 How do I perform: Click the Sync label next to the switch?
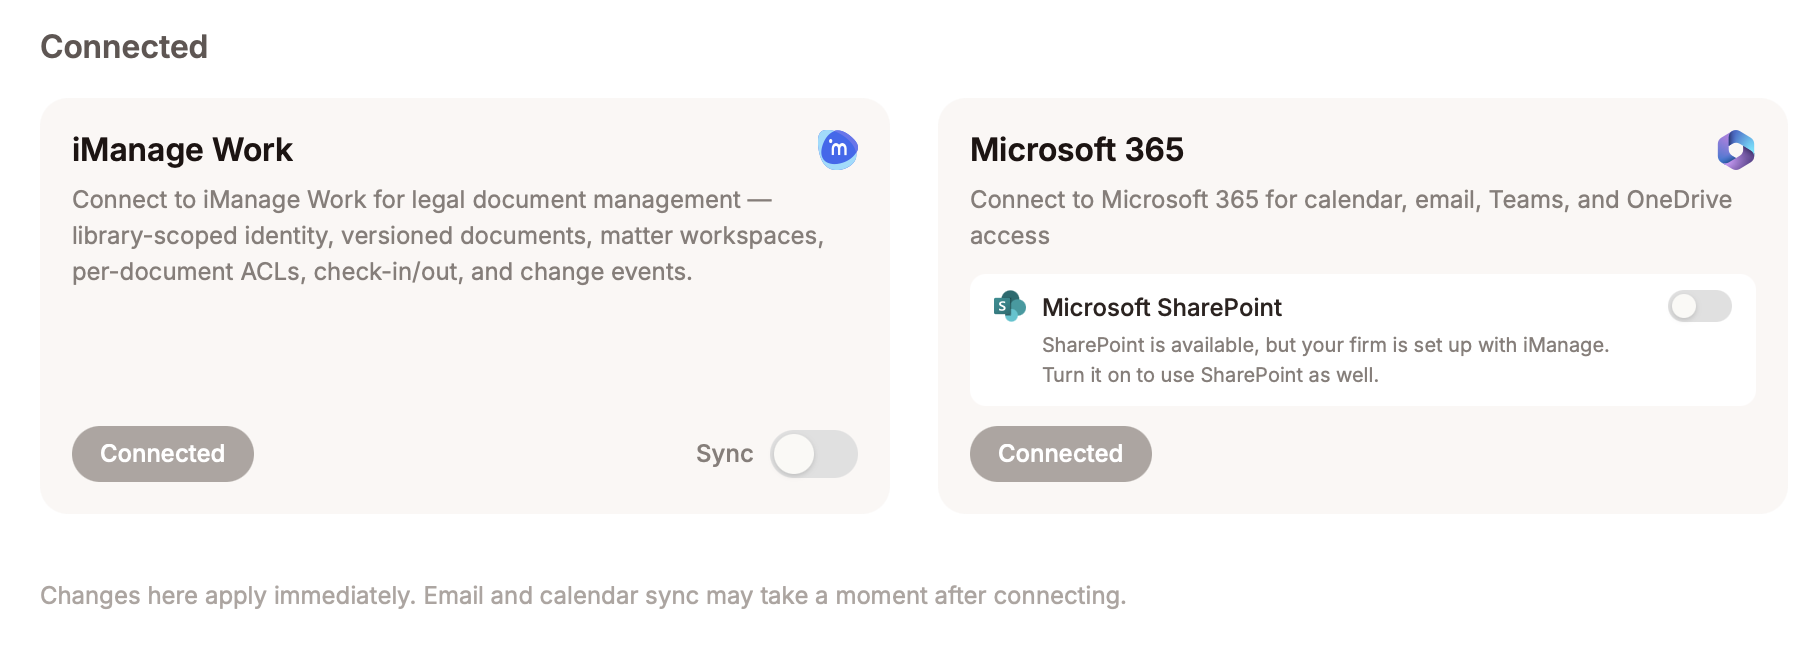[x=725, y=454]
